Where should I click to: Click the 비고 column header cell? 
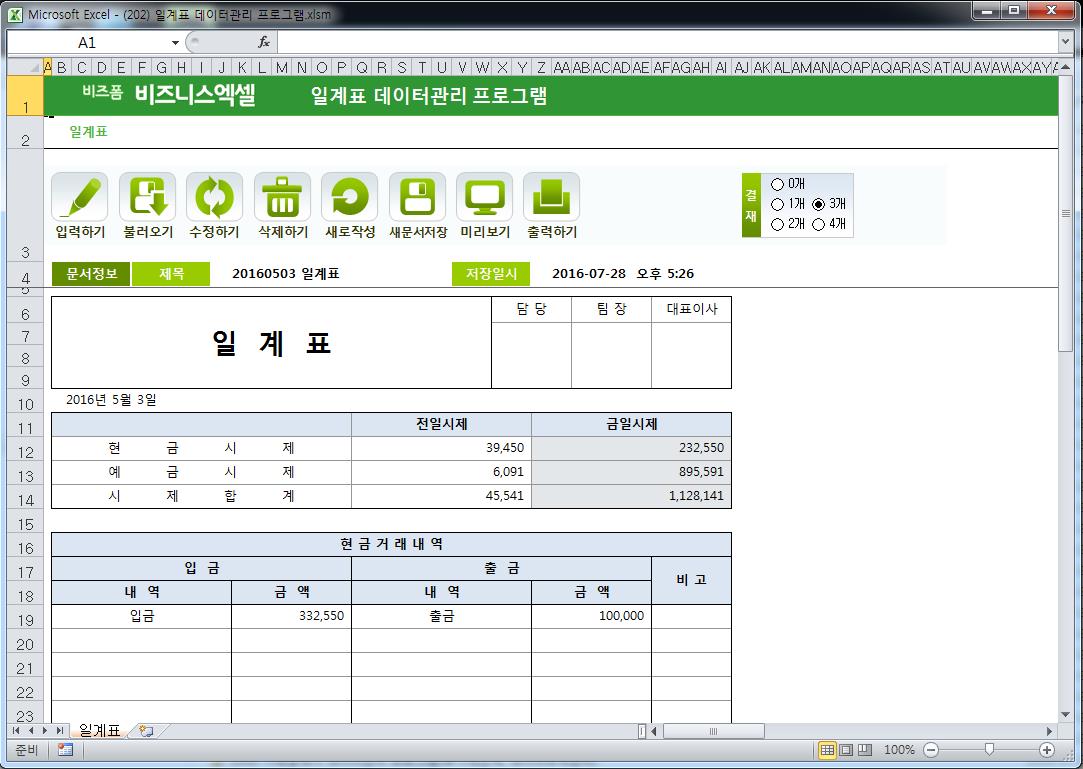(x=691, y=580)
